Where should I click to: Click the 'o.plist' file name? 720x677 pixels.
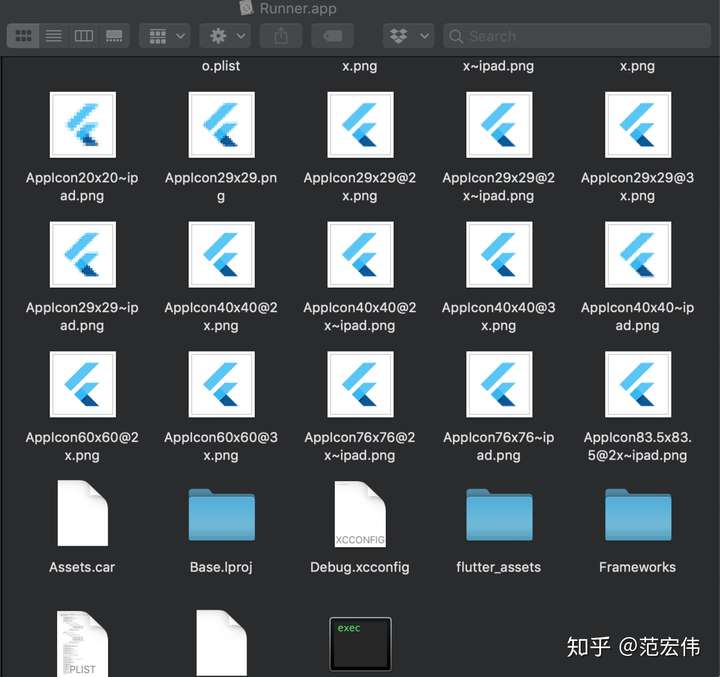[x=221, y=66]
